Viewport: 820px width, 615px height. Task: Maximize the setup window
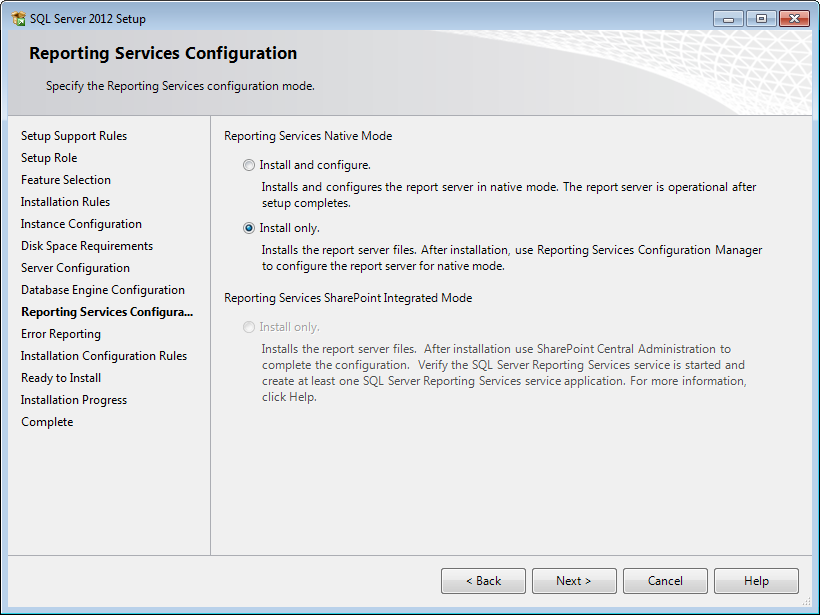click(761, 19)
